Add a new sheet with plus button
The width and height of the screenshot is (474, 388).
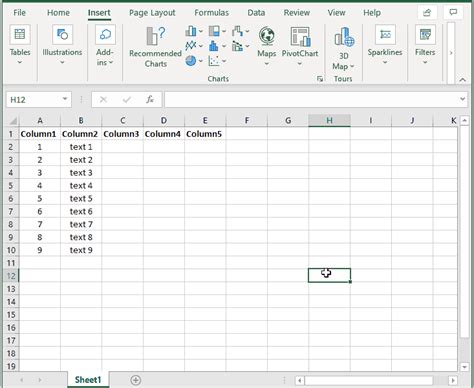(136, 380)
